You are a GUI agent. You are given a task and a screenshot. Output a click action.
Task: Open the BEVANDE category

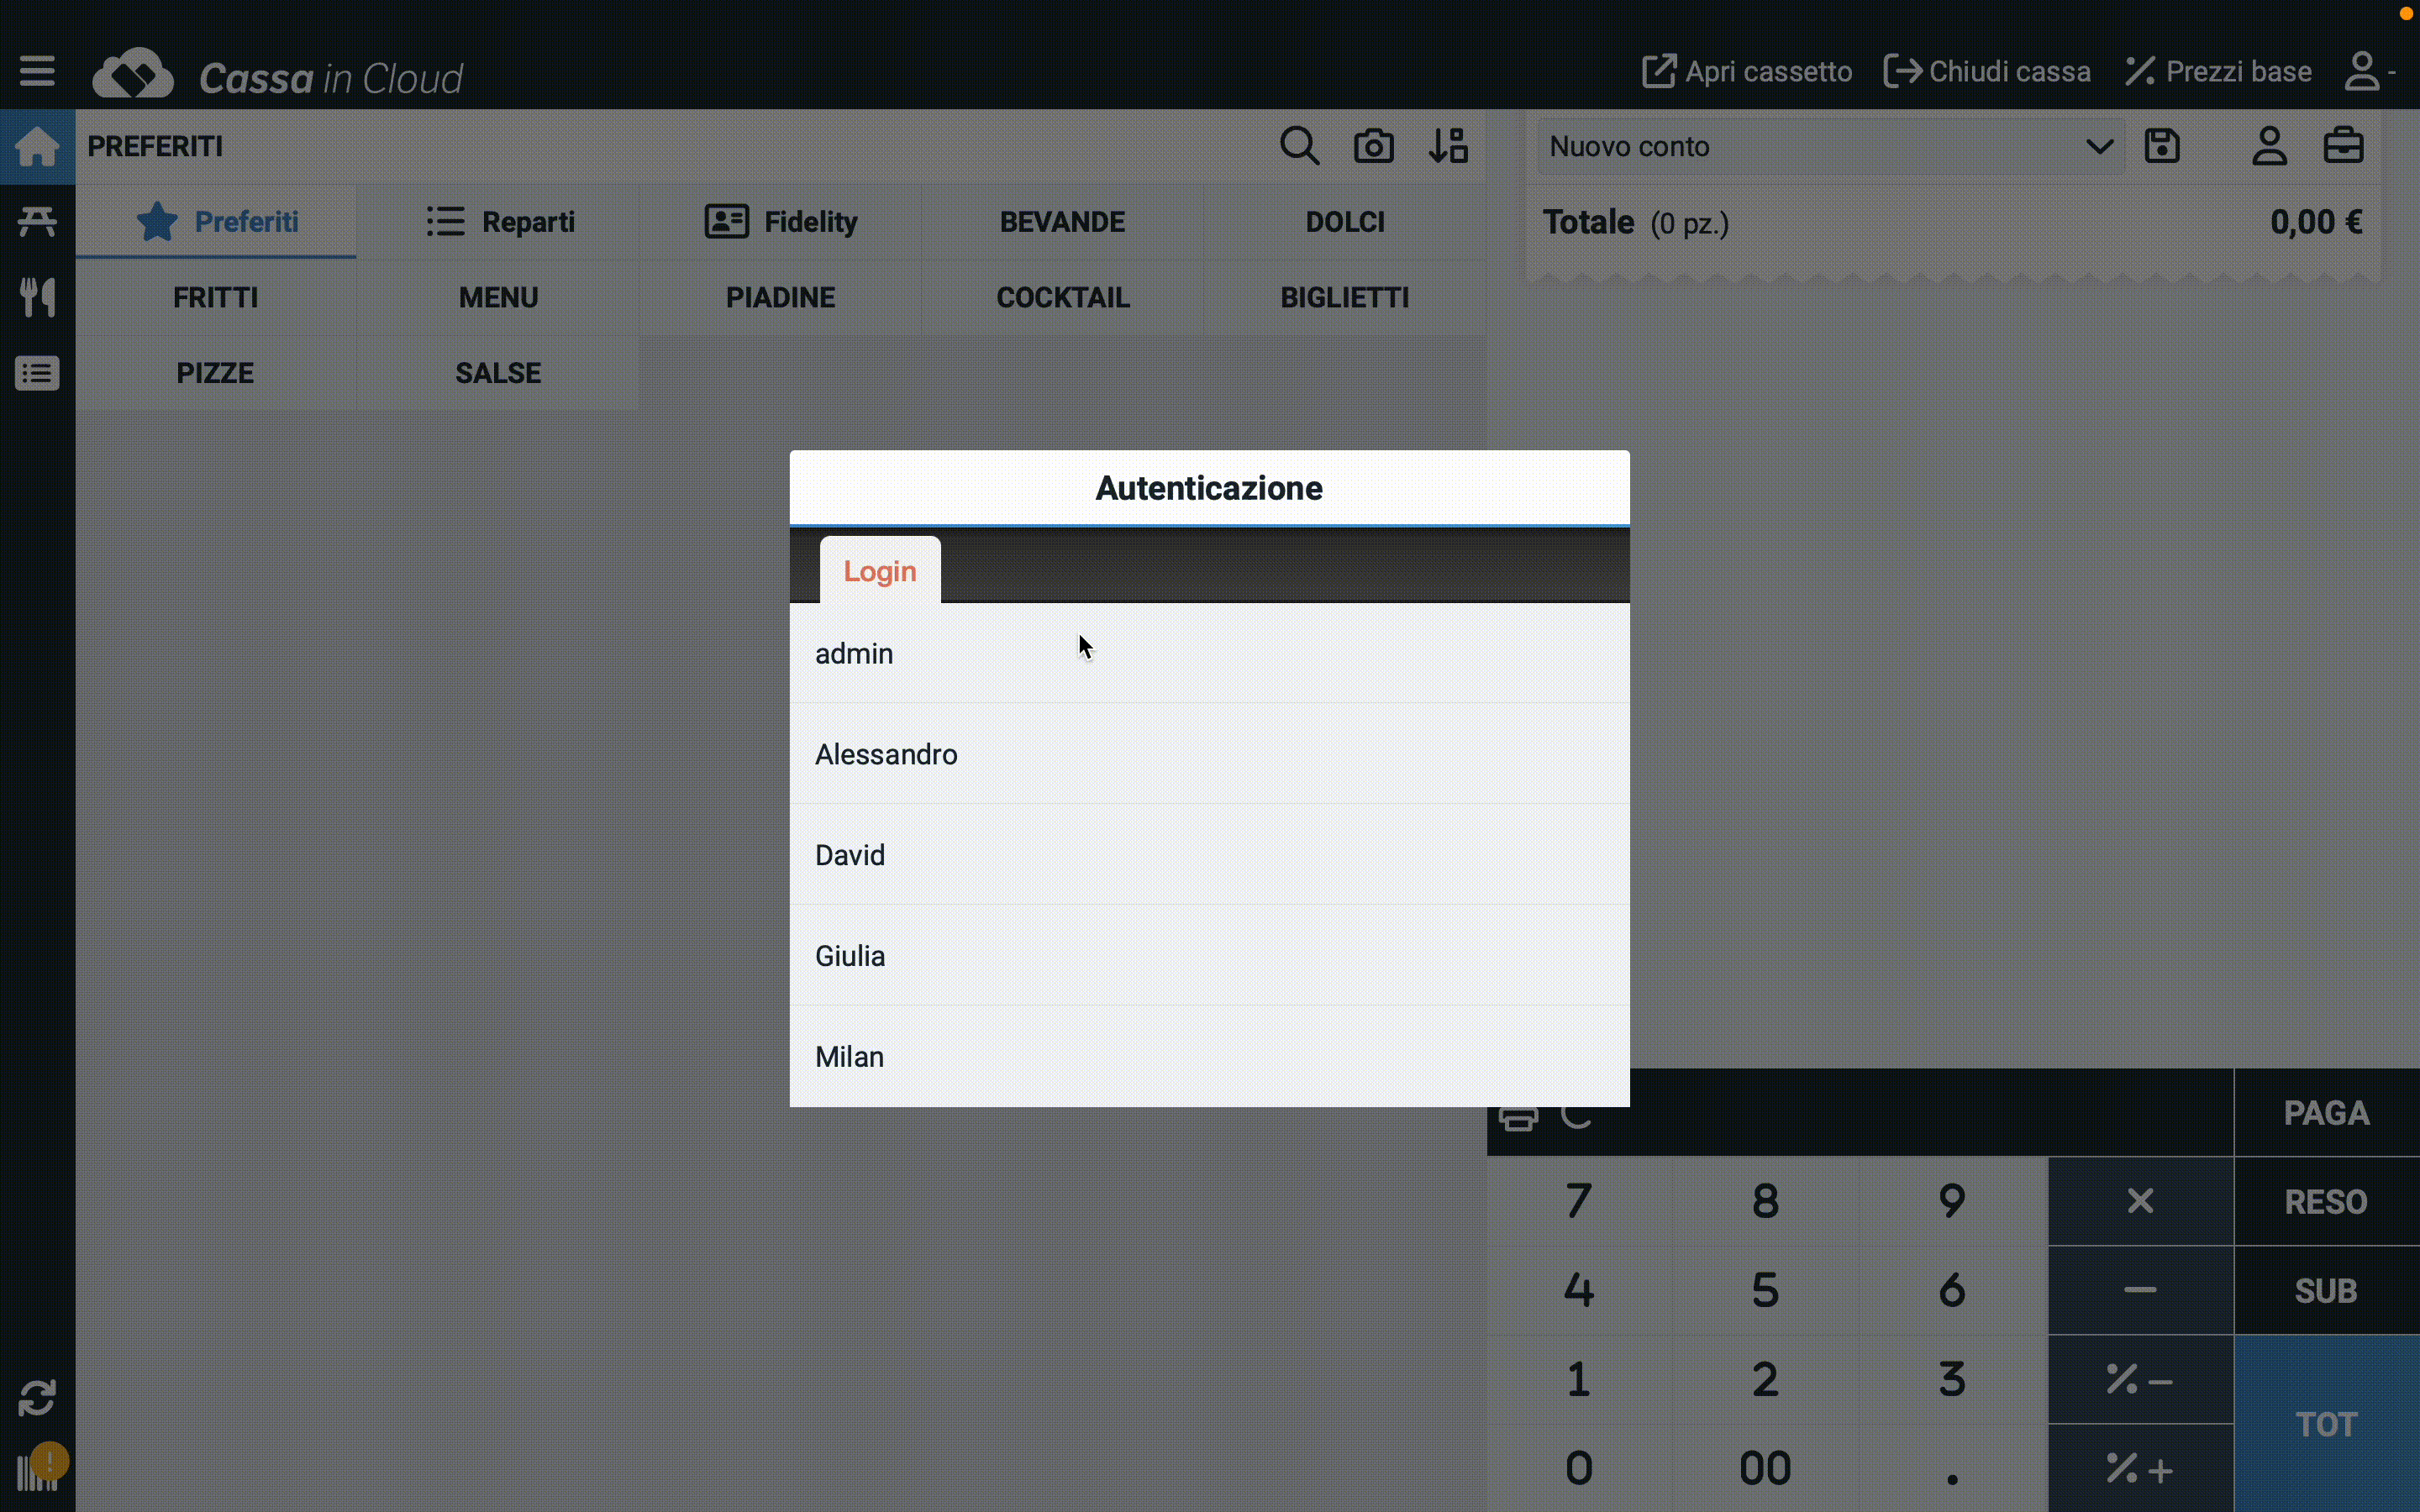(x=1063, y=221)
